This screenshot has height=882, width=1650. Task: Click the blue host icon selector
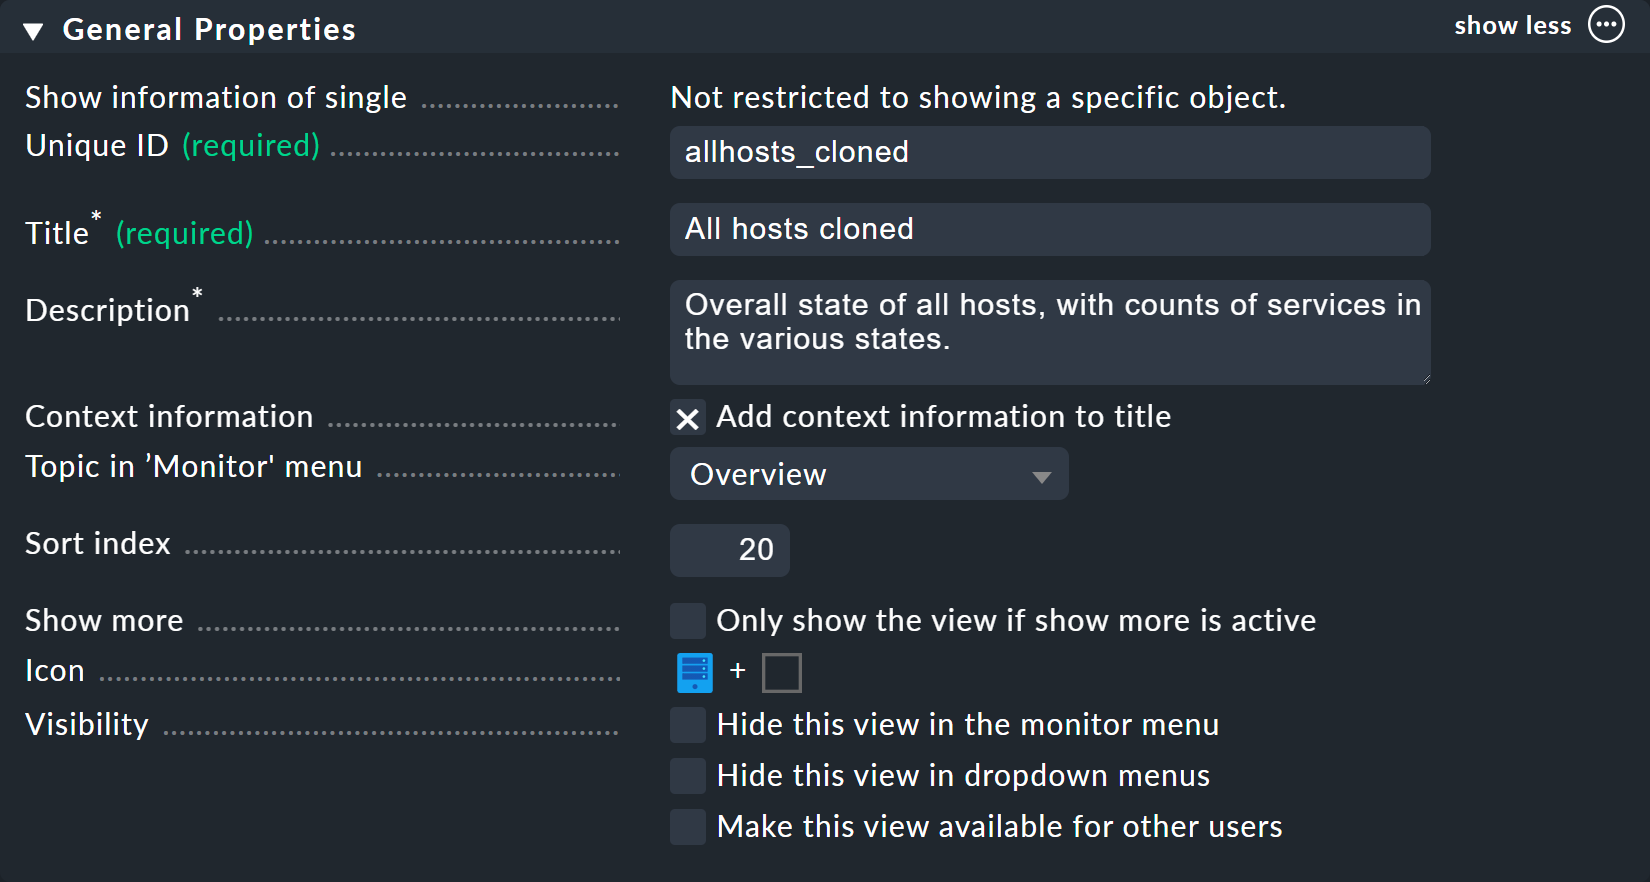695,673
